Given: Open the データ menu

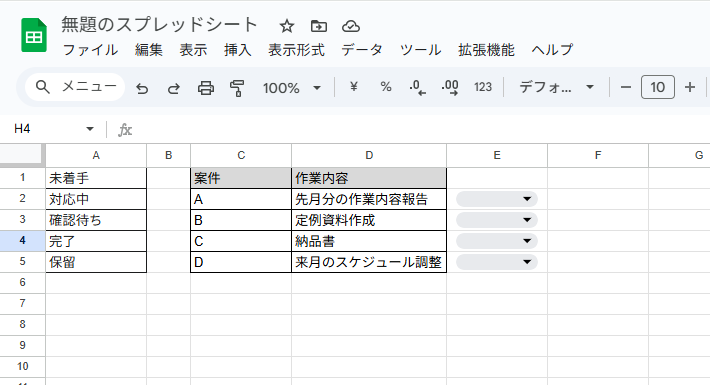Looking at the screenshot, I should 362,50.
